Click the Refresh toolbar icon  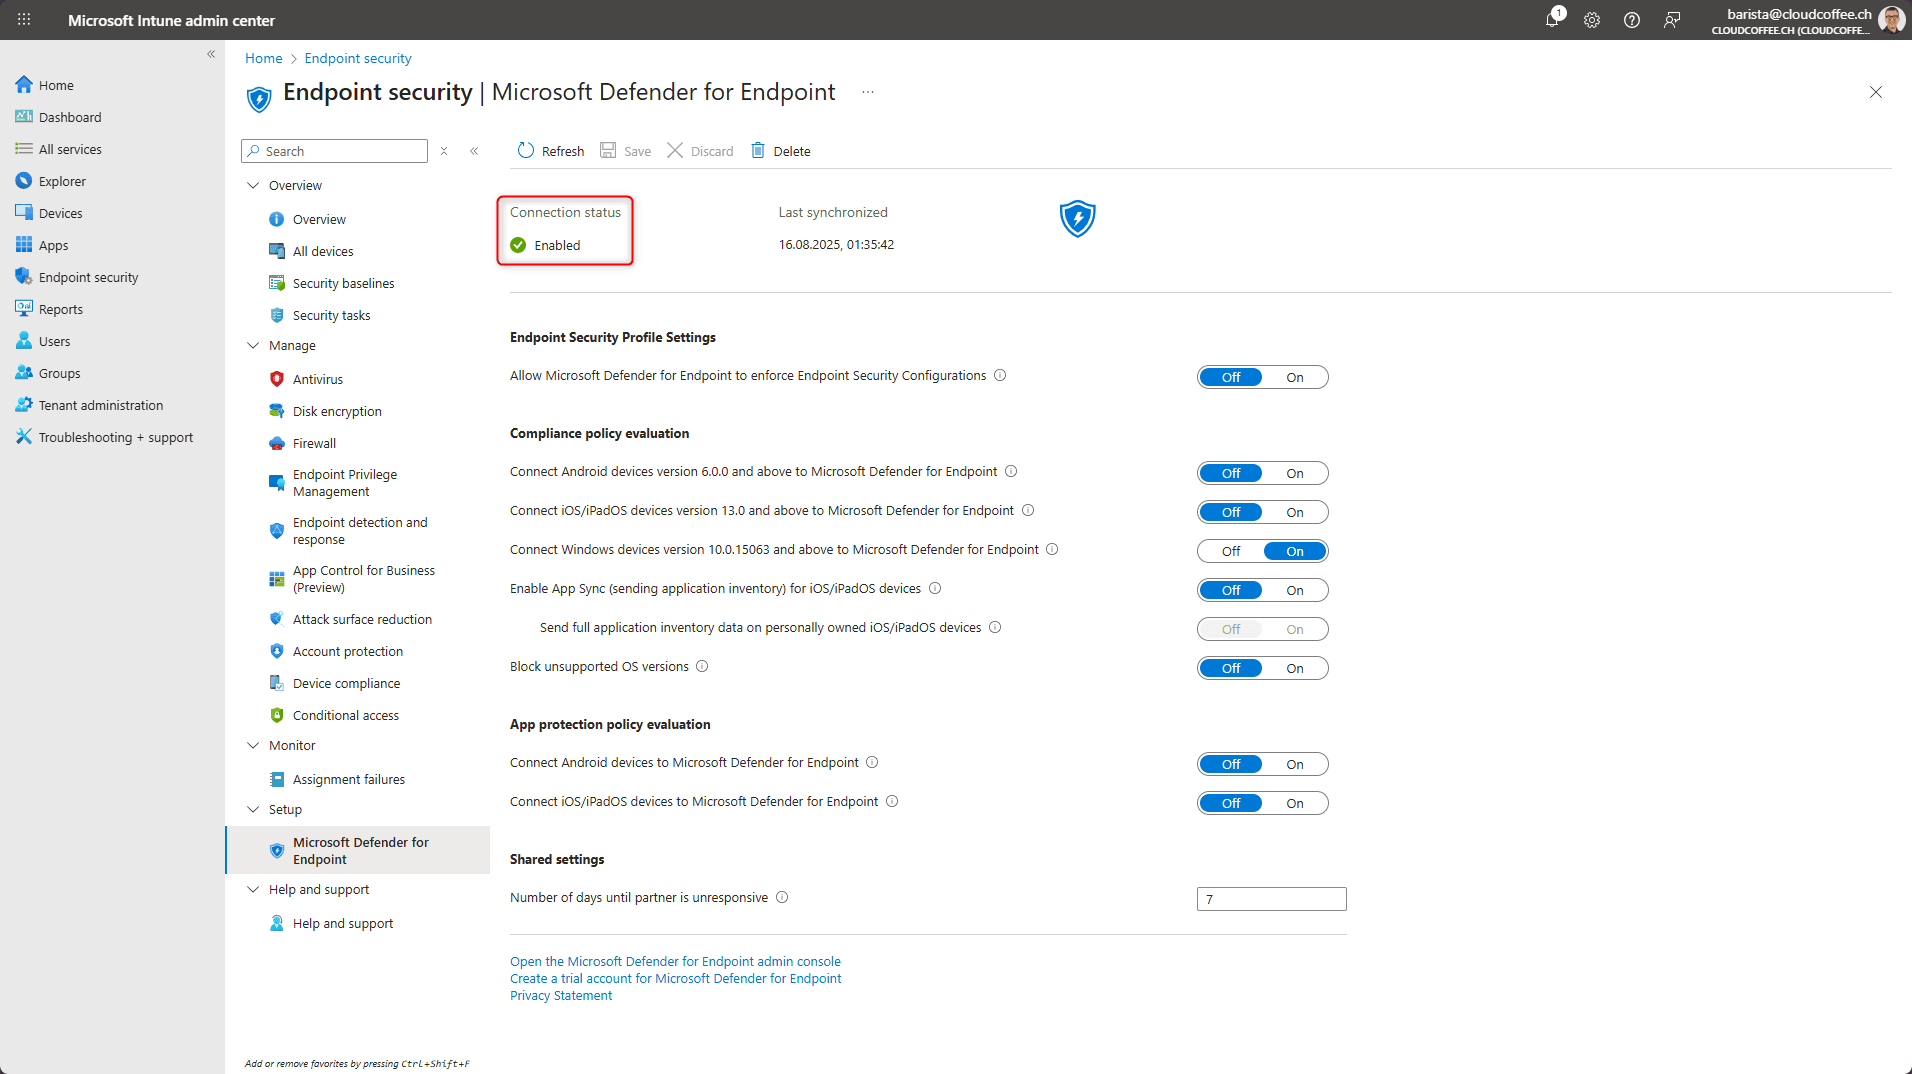coord(526,151)
